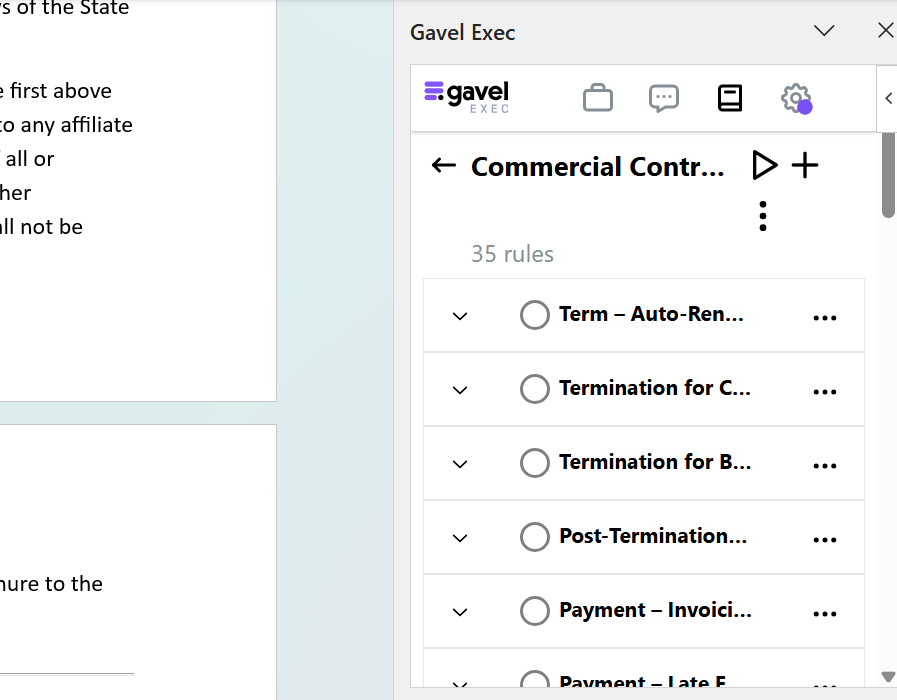The height and width of the screenshot is (700, 897).
Task: Go back with the left arrow
Action: click(x=443, y=166)
